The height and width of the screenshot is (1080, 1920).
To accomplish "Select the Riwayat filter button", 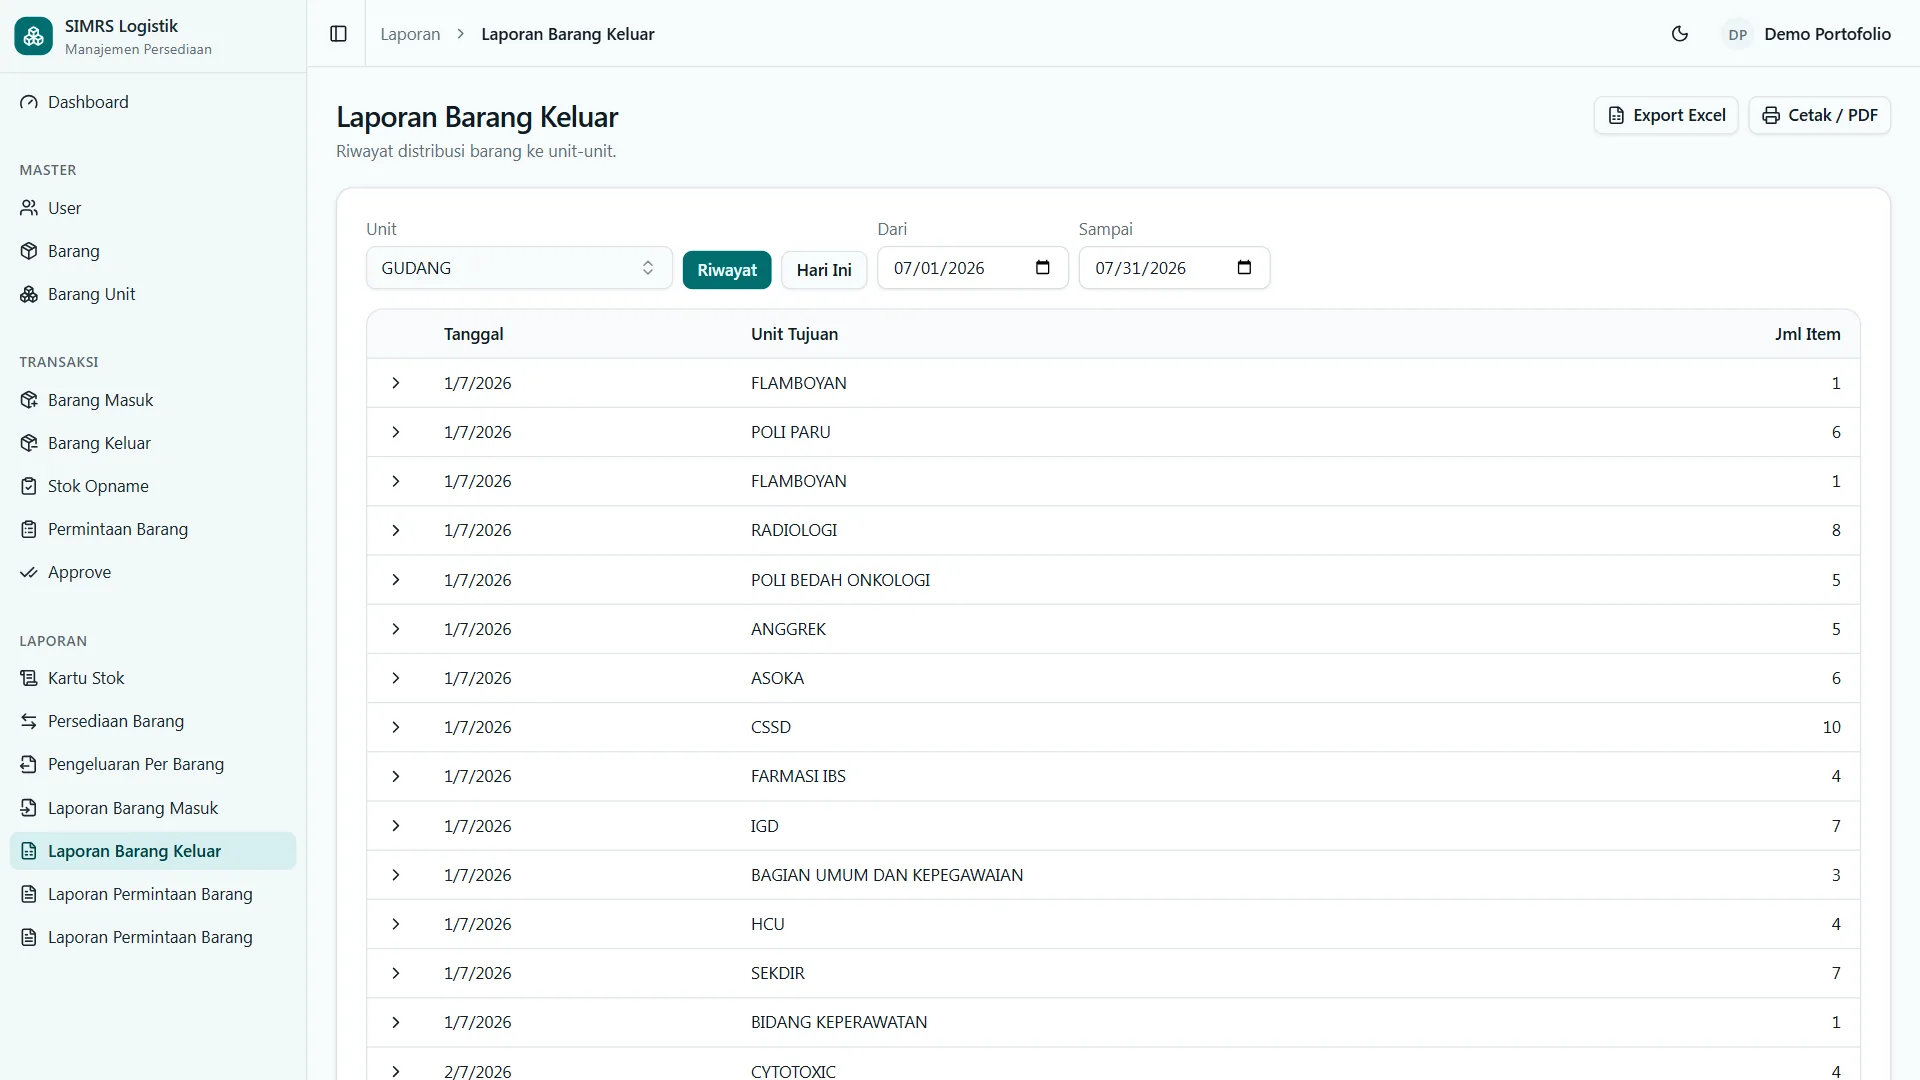I will coord(727,270).
